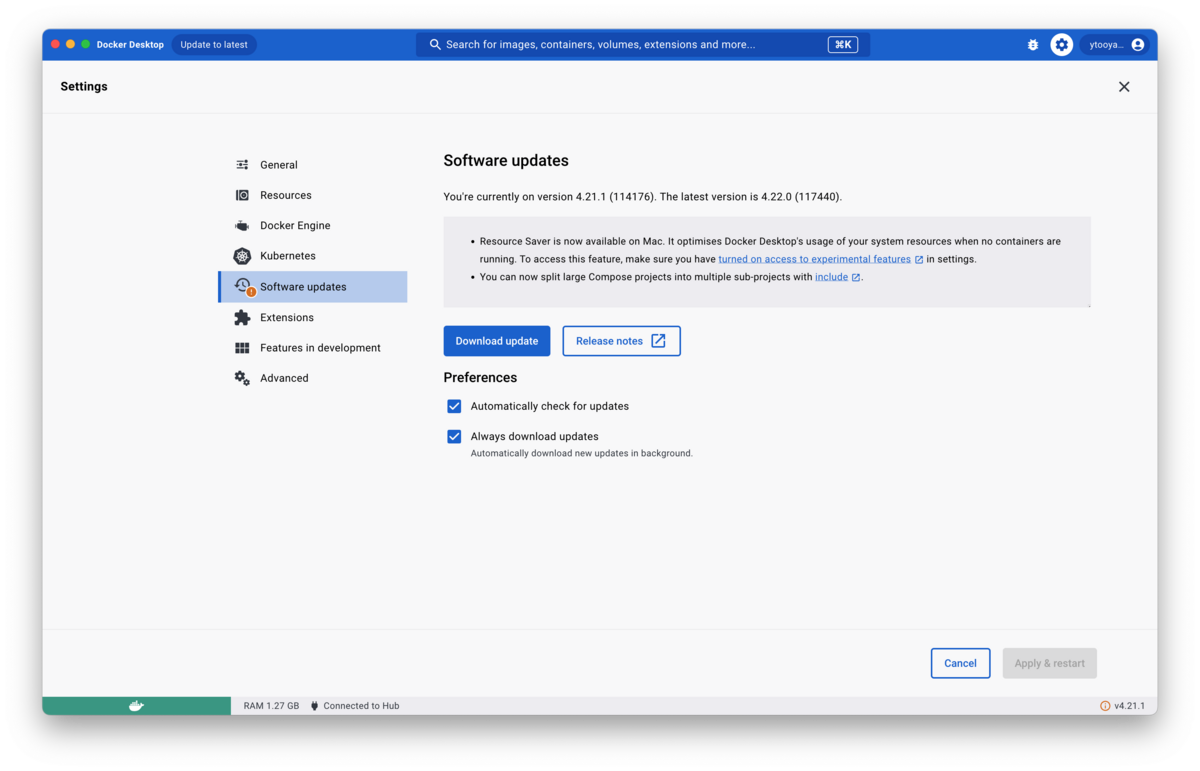The height and width of the screenshot is (771, 1200).
Task: Click the settings gear icon in header
Action: coord(1062,45)
